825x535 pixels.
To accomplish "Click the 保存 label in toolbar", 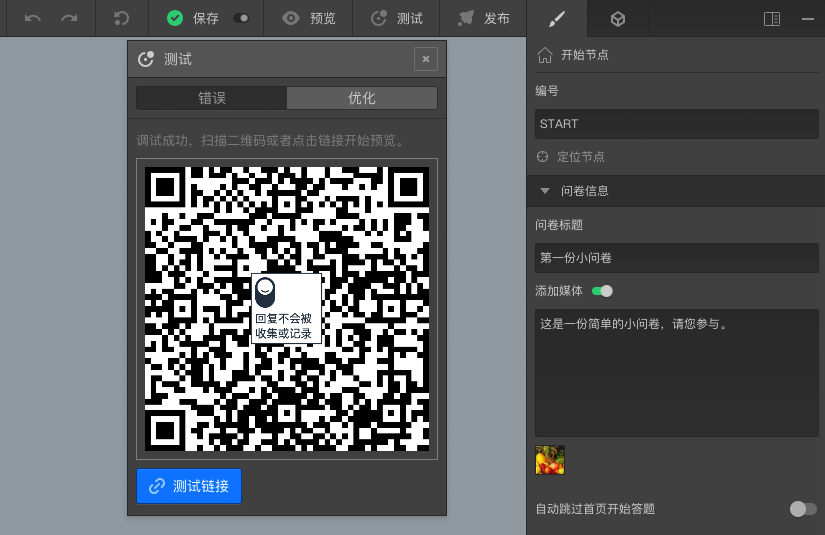I will click(x=206, y=18).
